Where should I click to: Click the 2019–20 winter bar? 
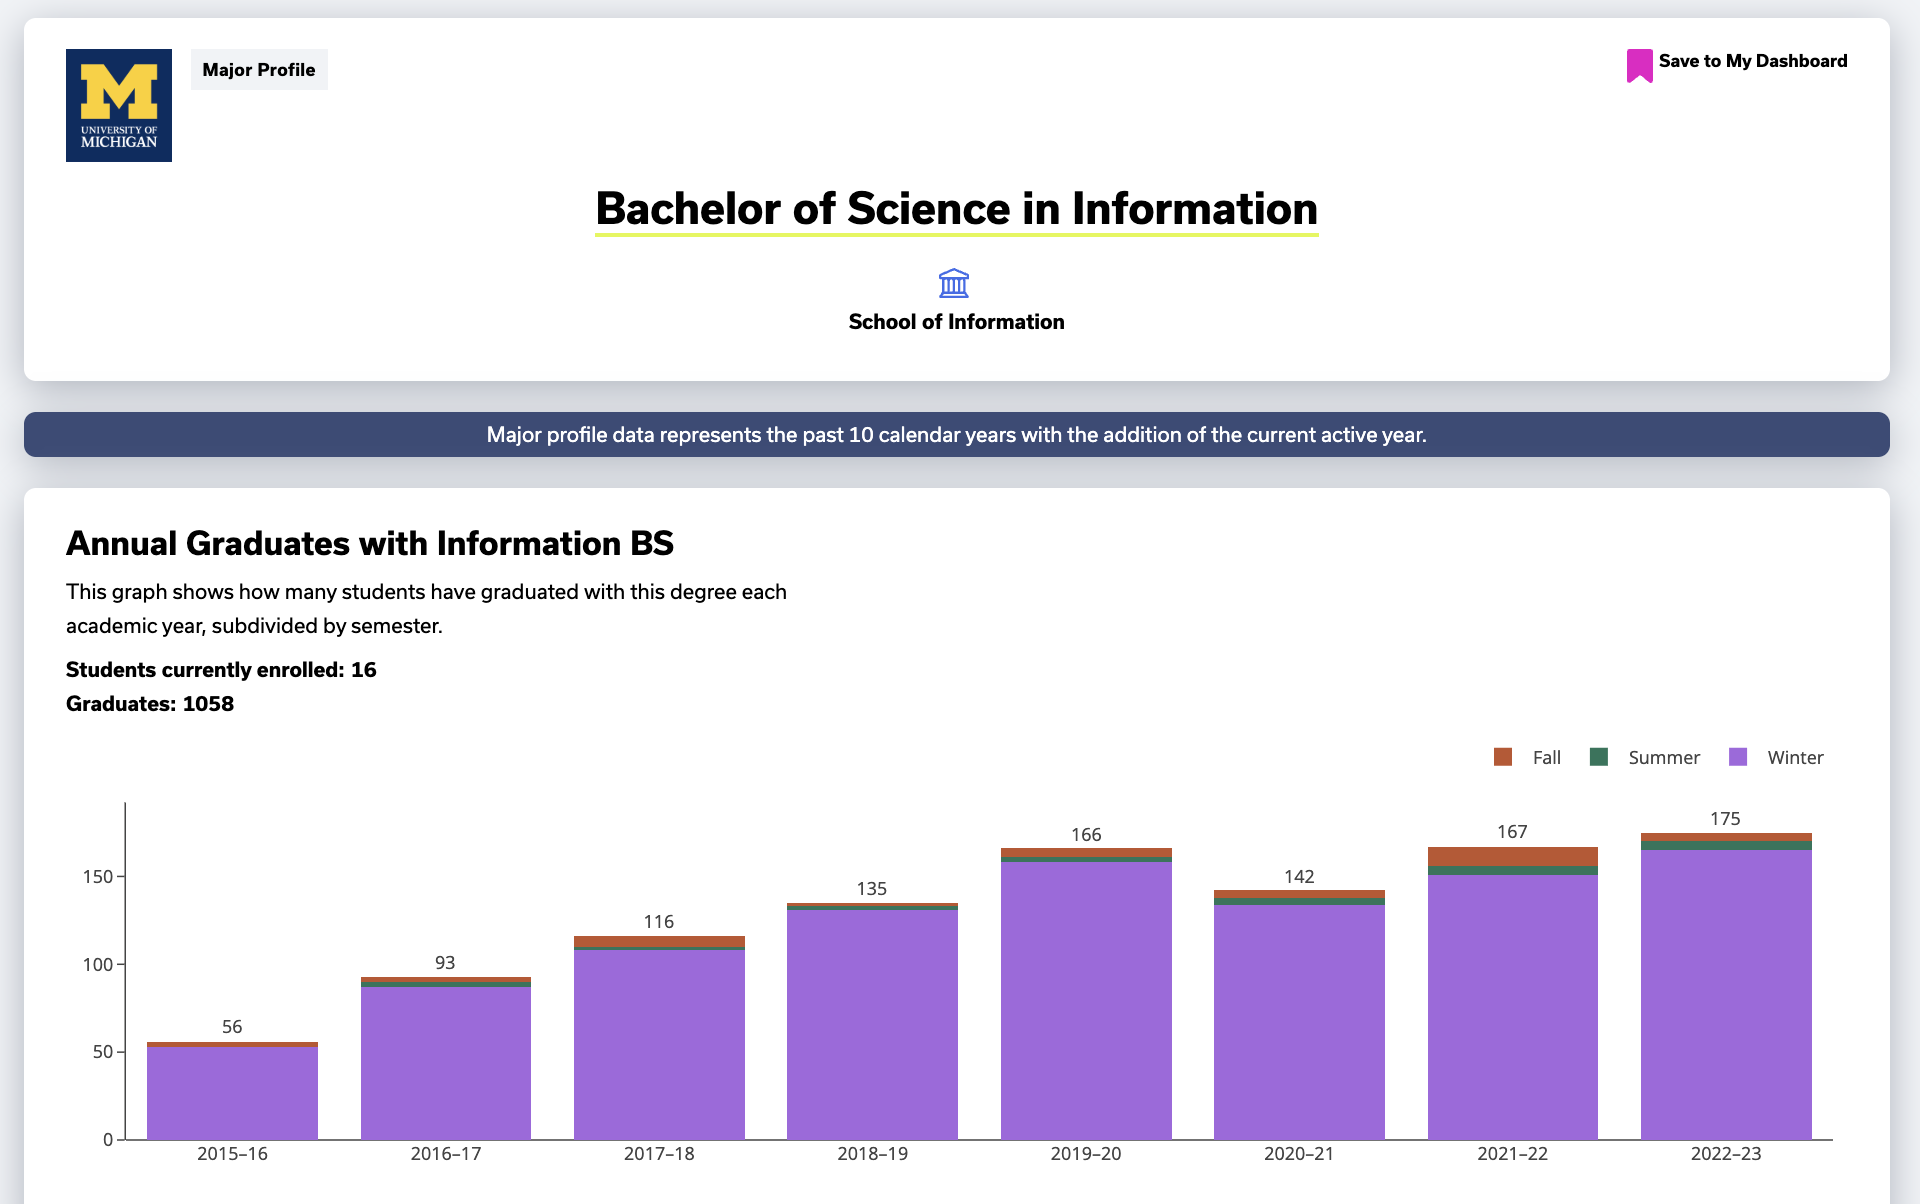(x=1086, y=1000)
